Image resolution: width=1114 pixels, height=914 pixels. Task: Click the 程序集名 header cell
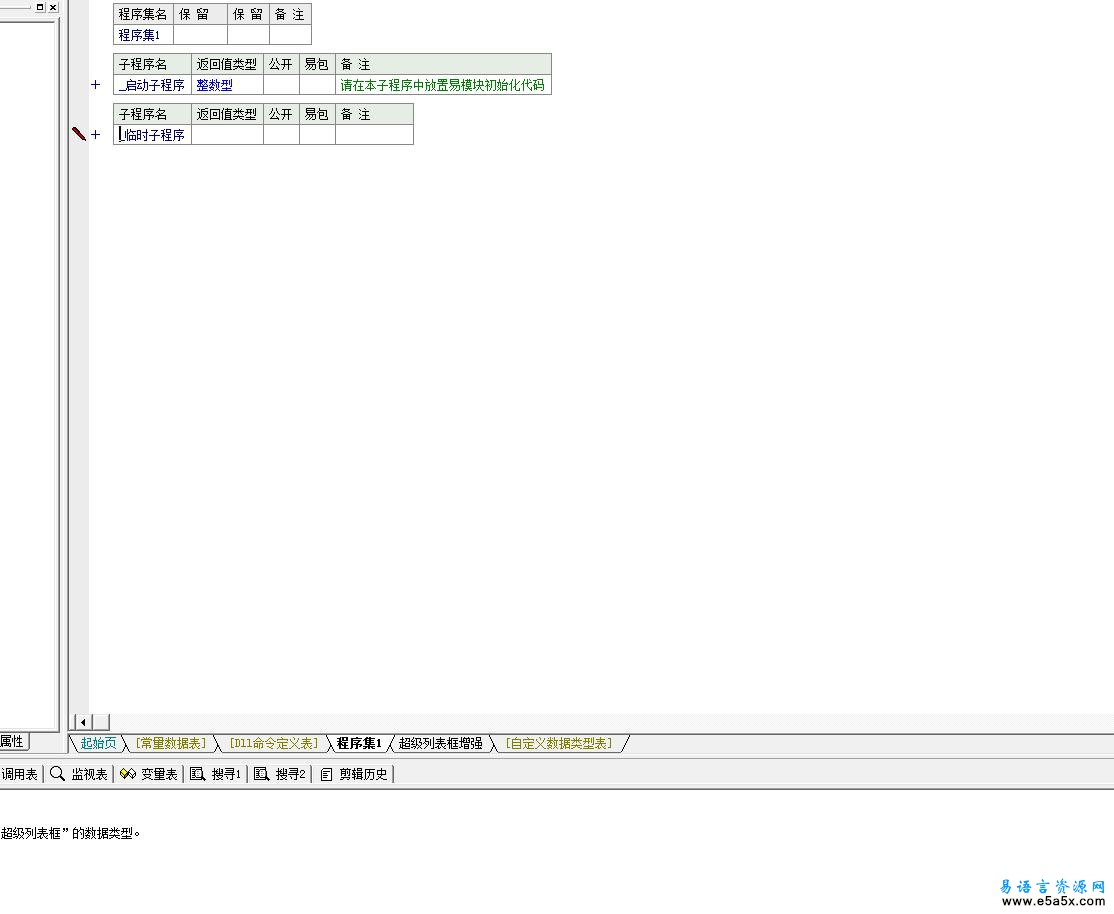(x=143, y=14)
